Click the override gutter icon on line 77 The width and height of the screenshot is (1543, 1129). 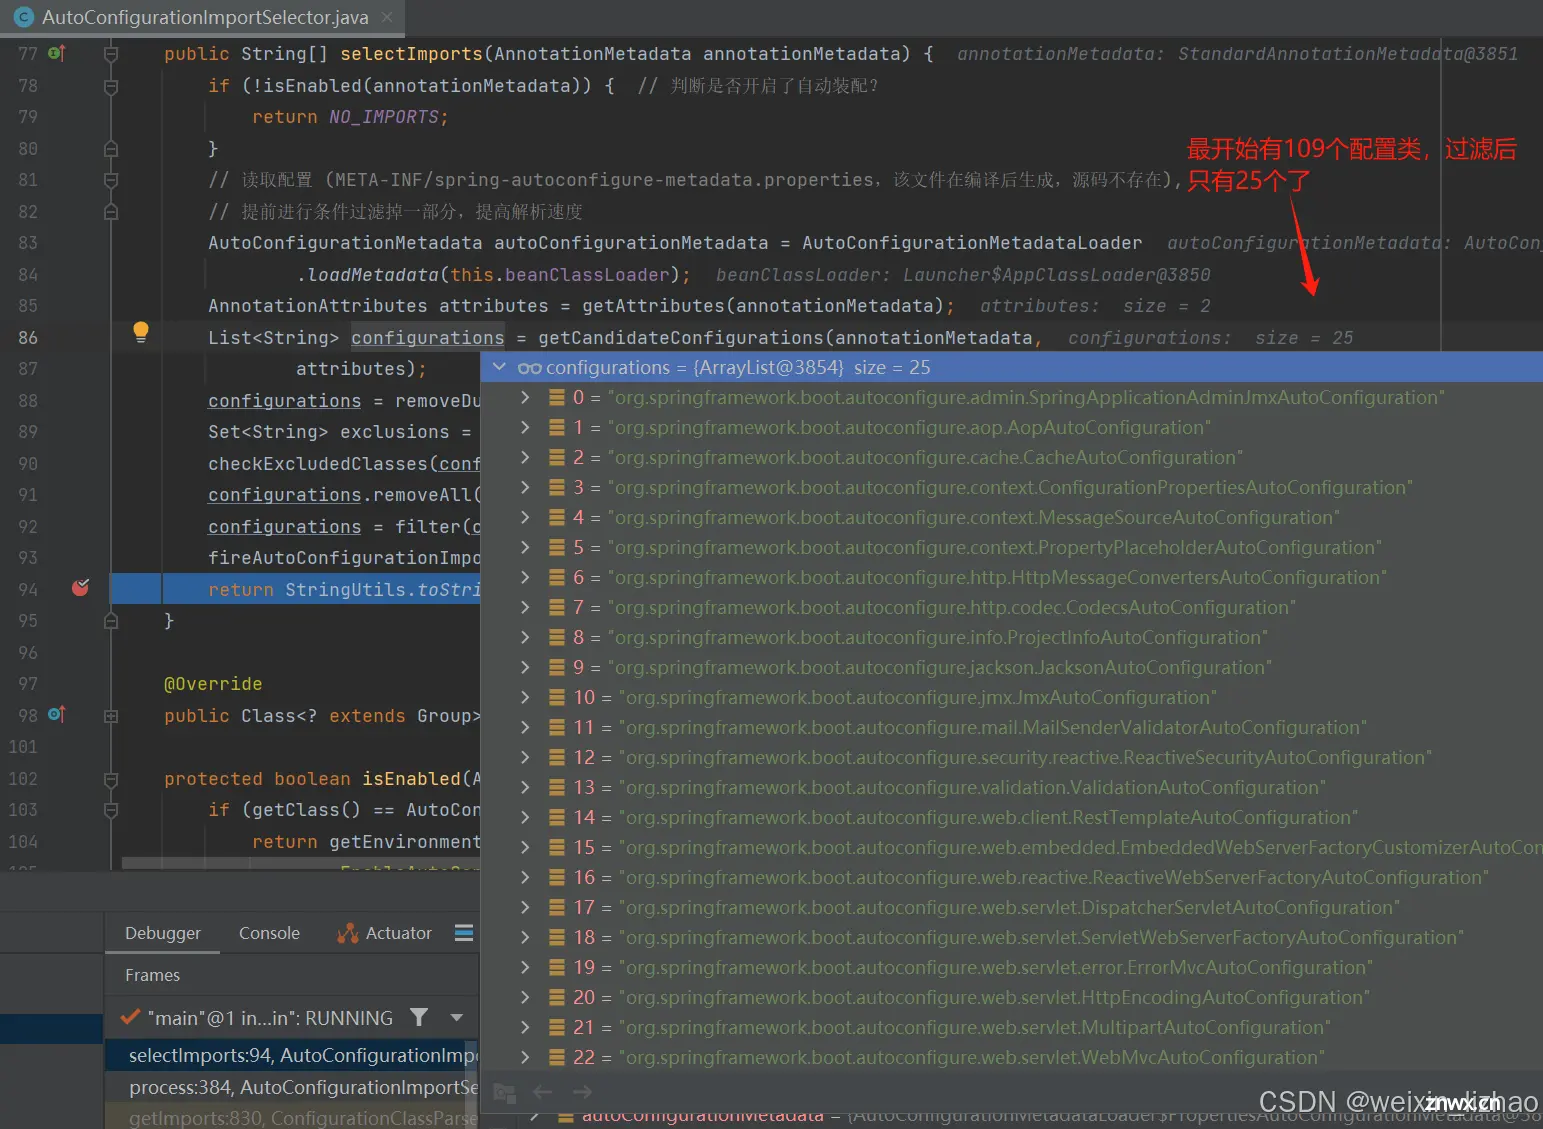tap(57, 53)
